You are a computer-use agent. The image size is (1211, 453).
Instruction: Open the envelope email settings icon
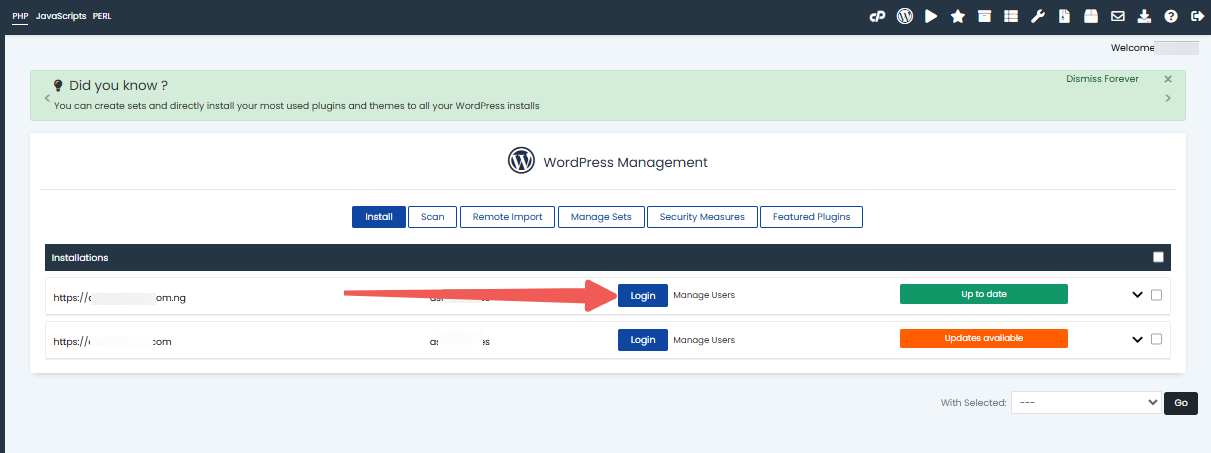click(1118, 16)
